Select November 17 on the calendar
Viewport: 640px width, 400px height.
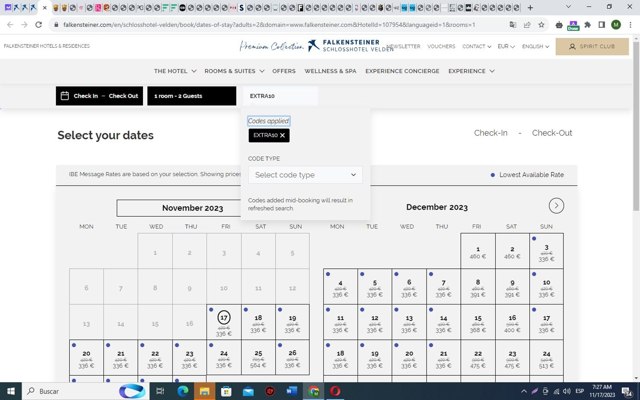pos(224,322)
